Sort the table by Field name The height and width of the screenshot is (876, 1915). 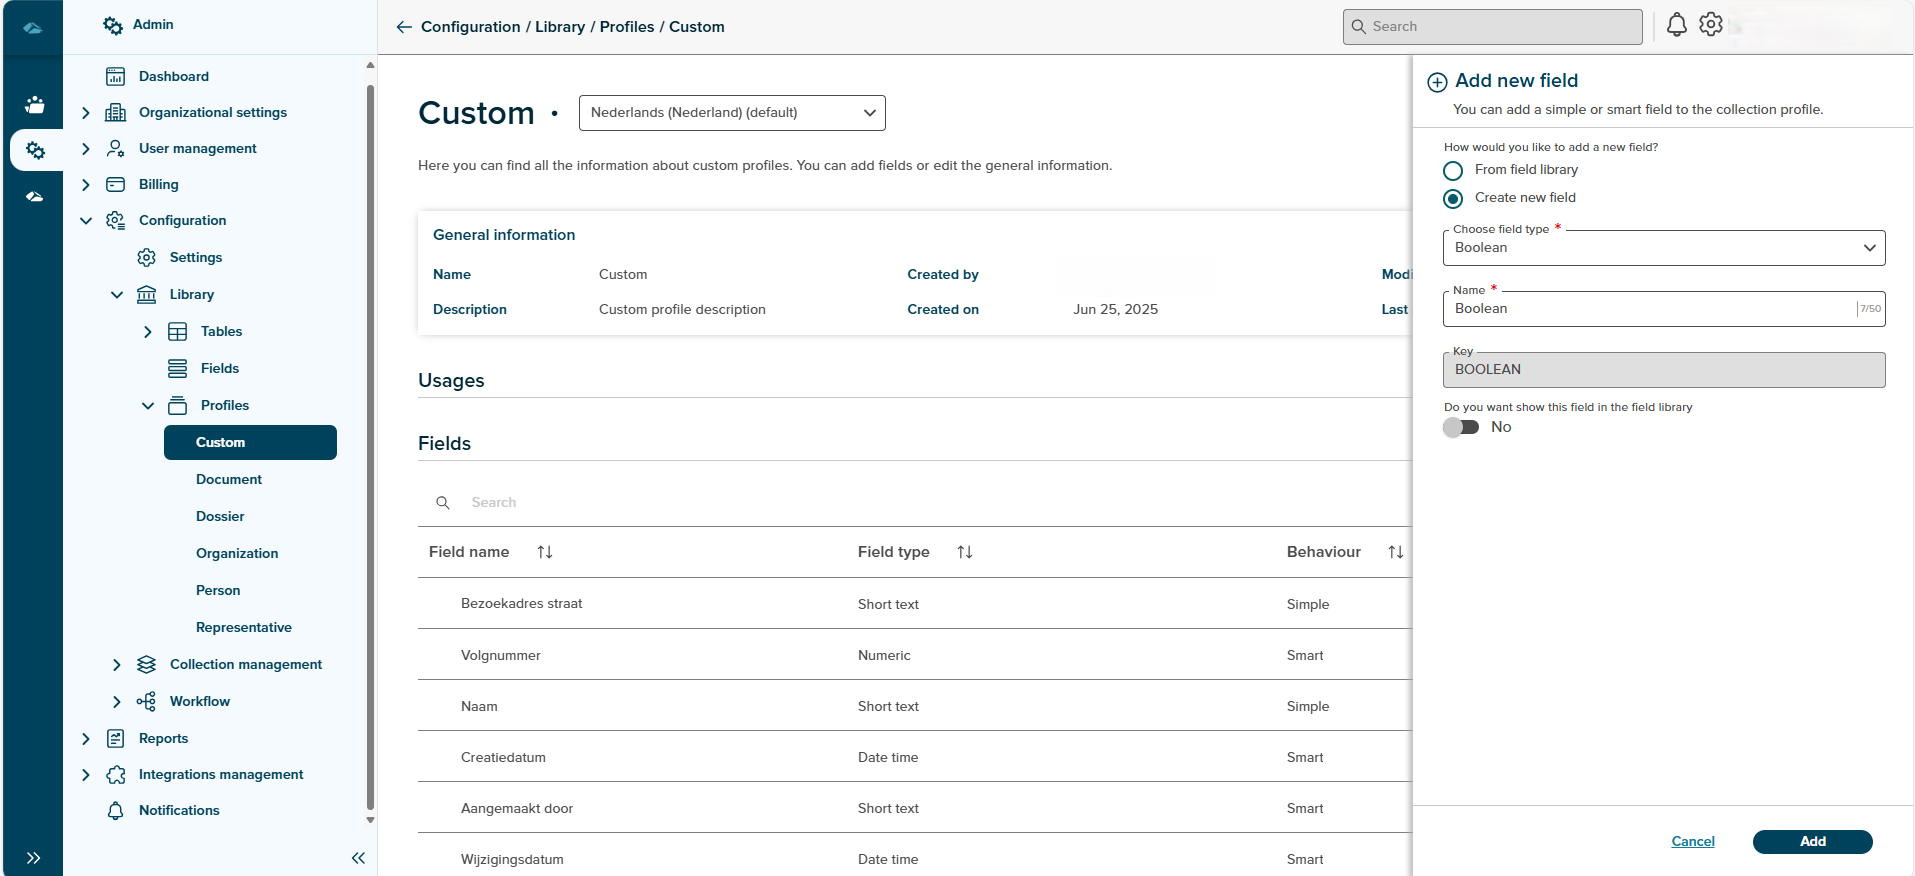[x=545, y=552]
